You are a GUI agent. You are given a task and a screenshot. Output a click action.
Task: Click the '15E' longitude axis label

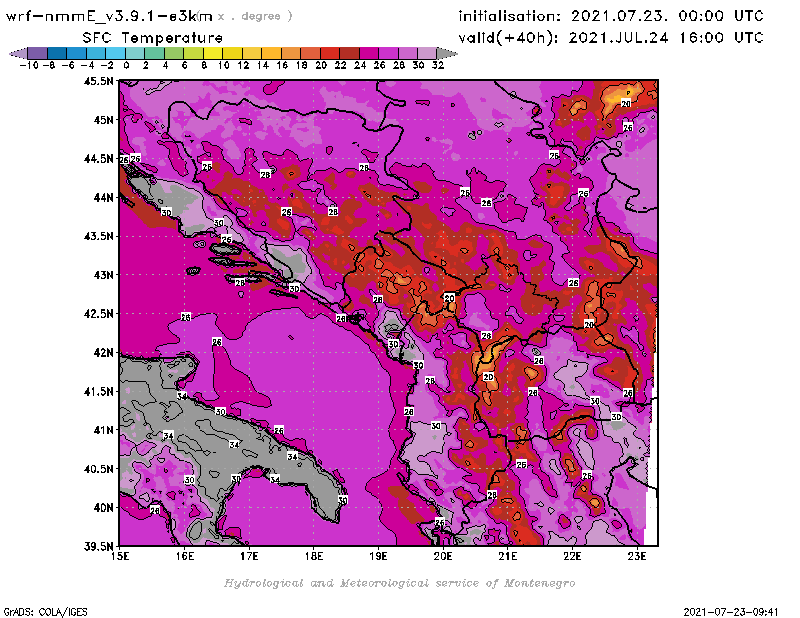tap(120, 556)
